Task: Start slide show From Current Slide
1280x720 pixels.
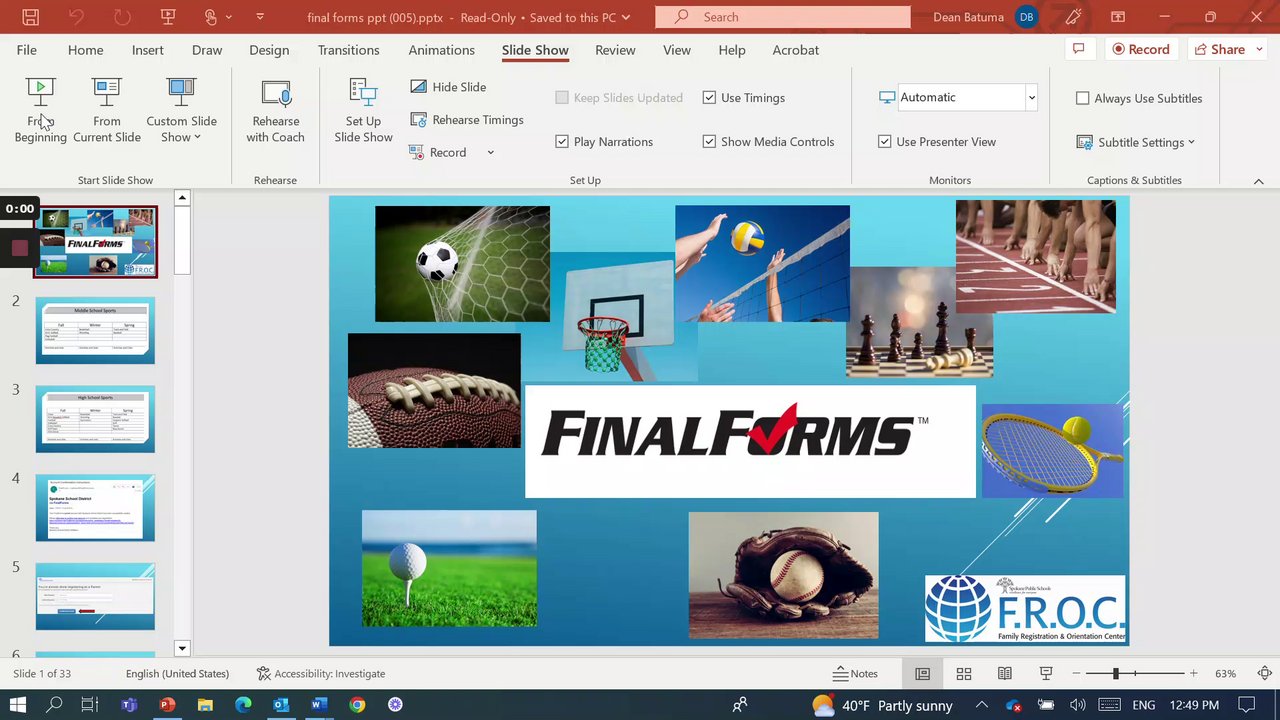Action: 107,110
